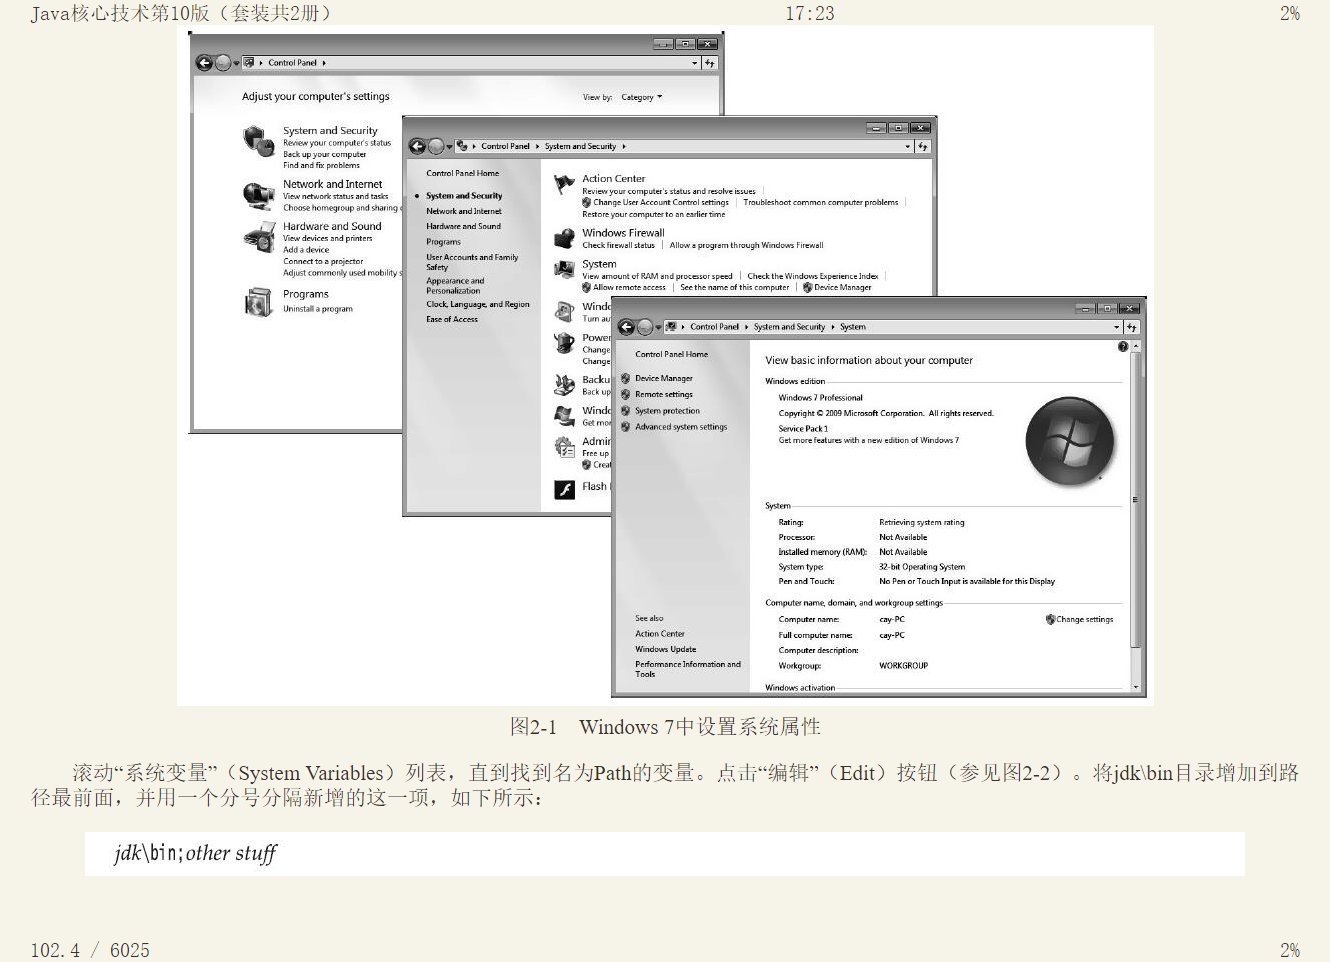Expand the recent pages arrow in the System window
The image size is (1330, 962).
[658, 327]
